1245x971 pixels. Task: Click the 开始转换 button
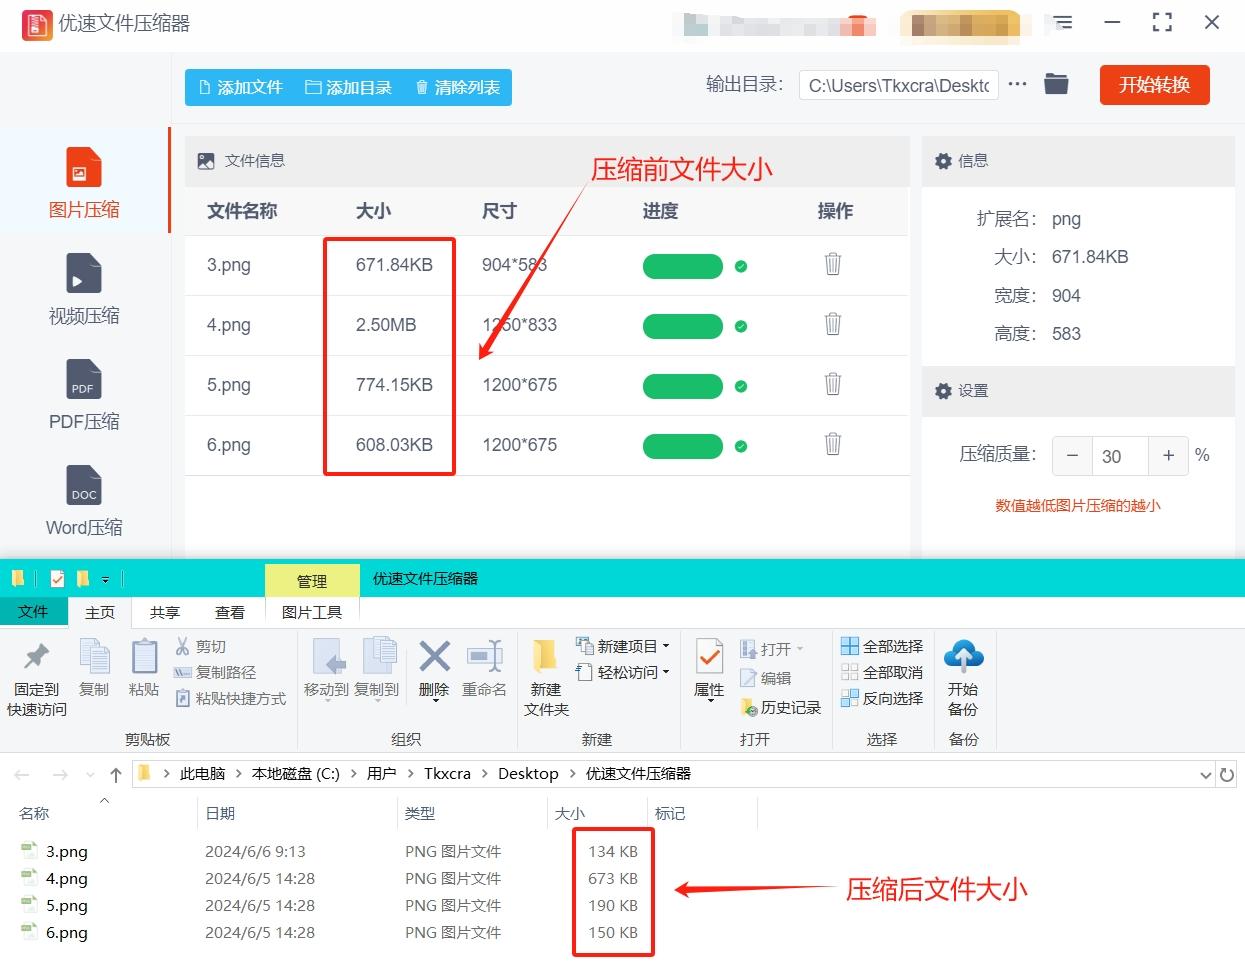point(1154,84)
